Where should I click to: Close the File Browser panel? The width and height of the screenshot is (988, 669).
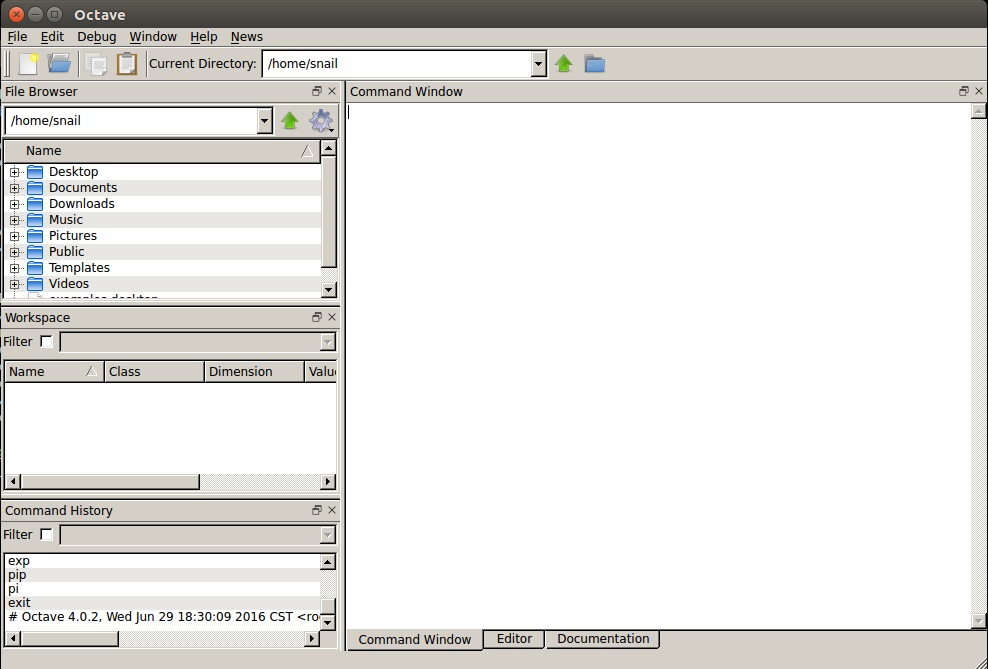pyautogui.click(x=332, y=91)
